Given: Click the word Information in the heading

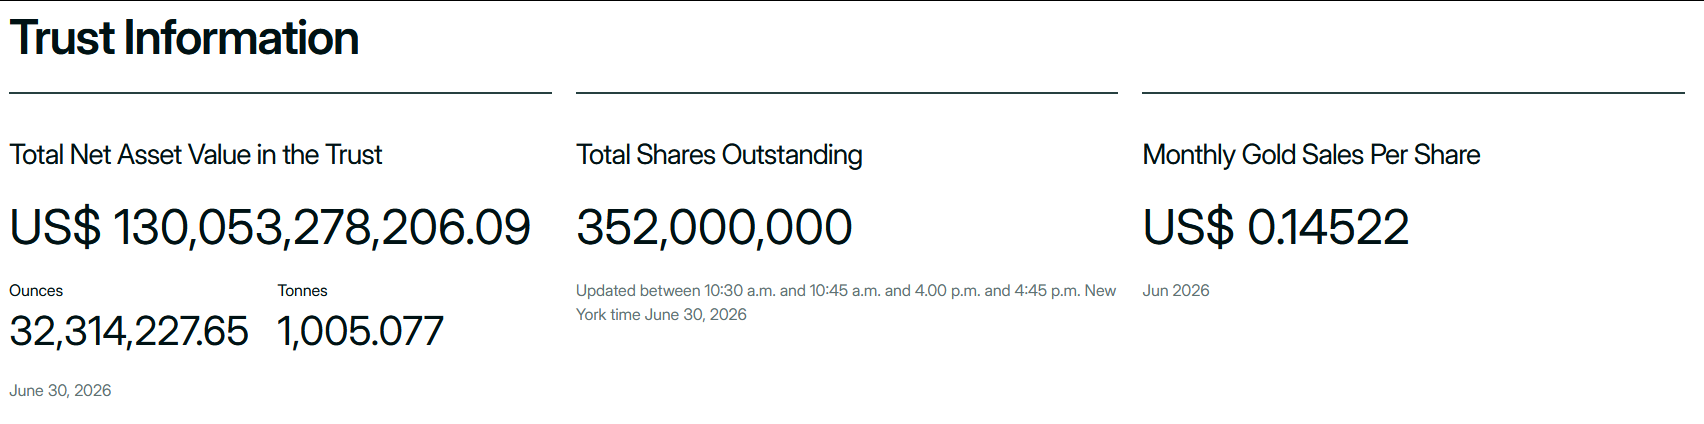Looking at the screenshot, I should coord(241,38).
